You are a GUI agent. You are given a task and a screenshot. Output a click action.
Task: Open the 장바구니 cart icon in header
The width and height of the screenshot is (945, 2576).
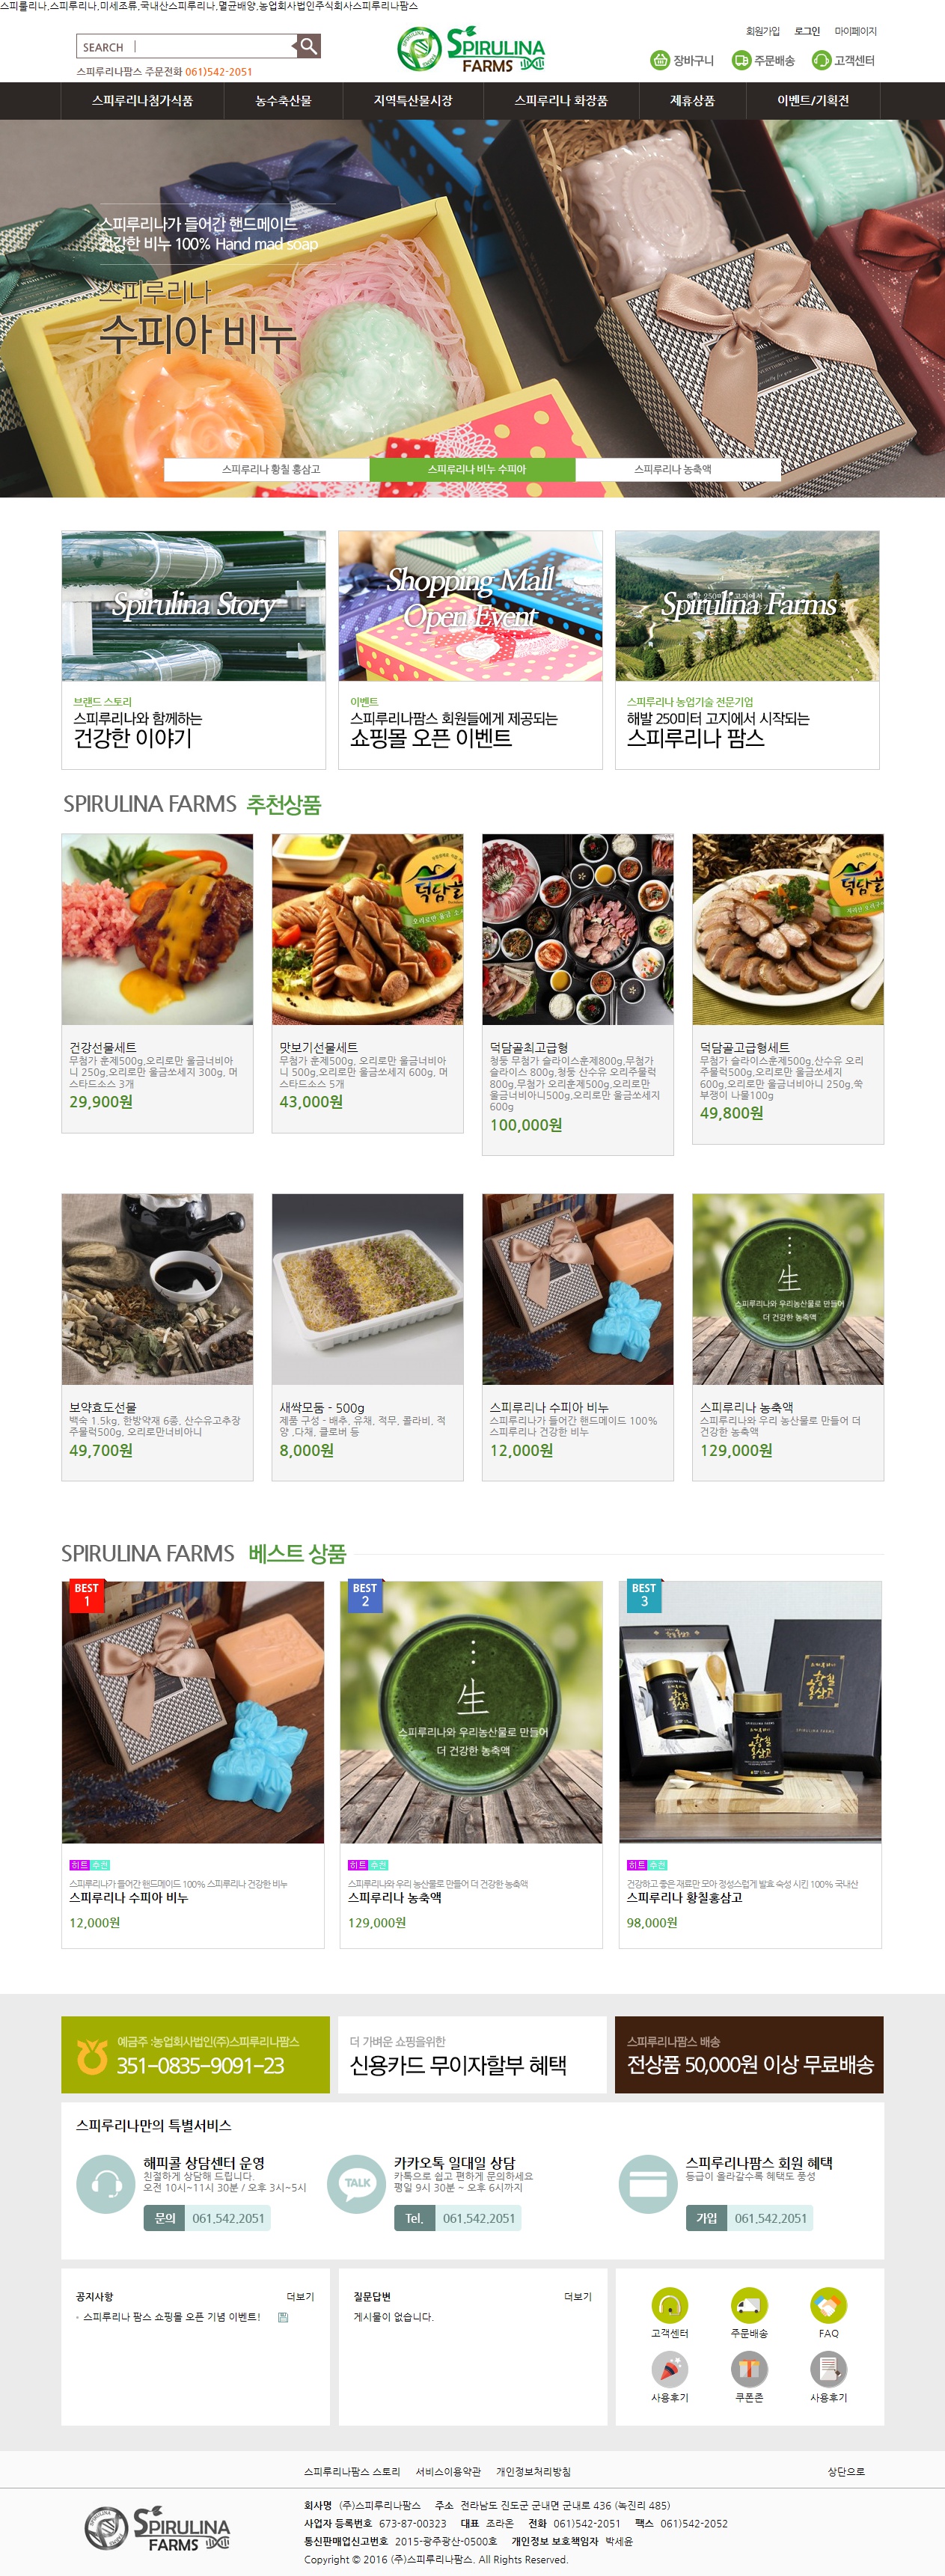click(660, 60)
